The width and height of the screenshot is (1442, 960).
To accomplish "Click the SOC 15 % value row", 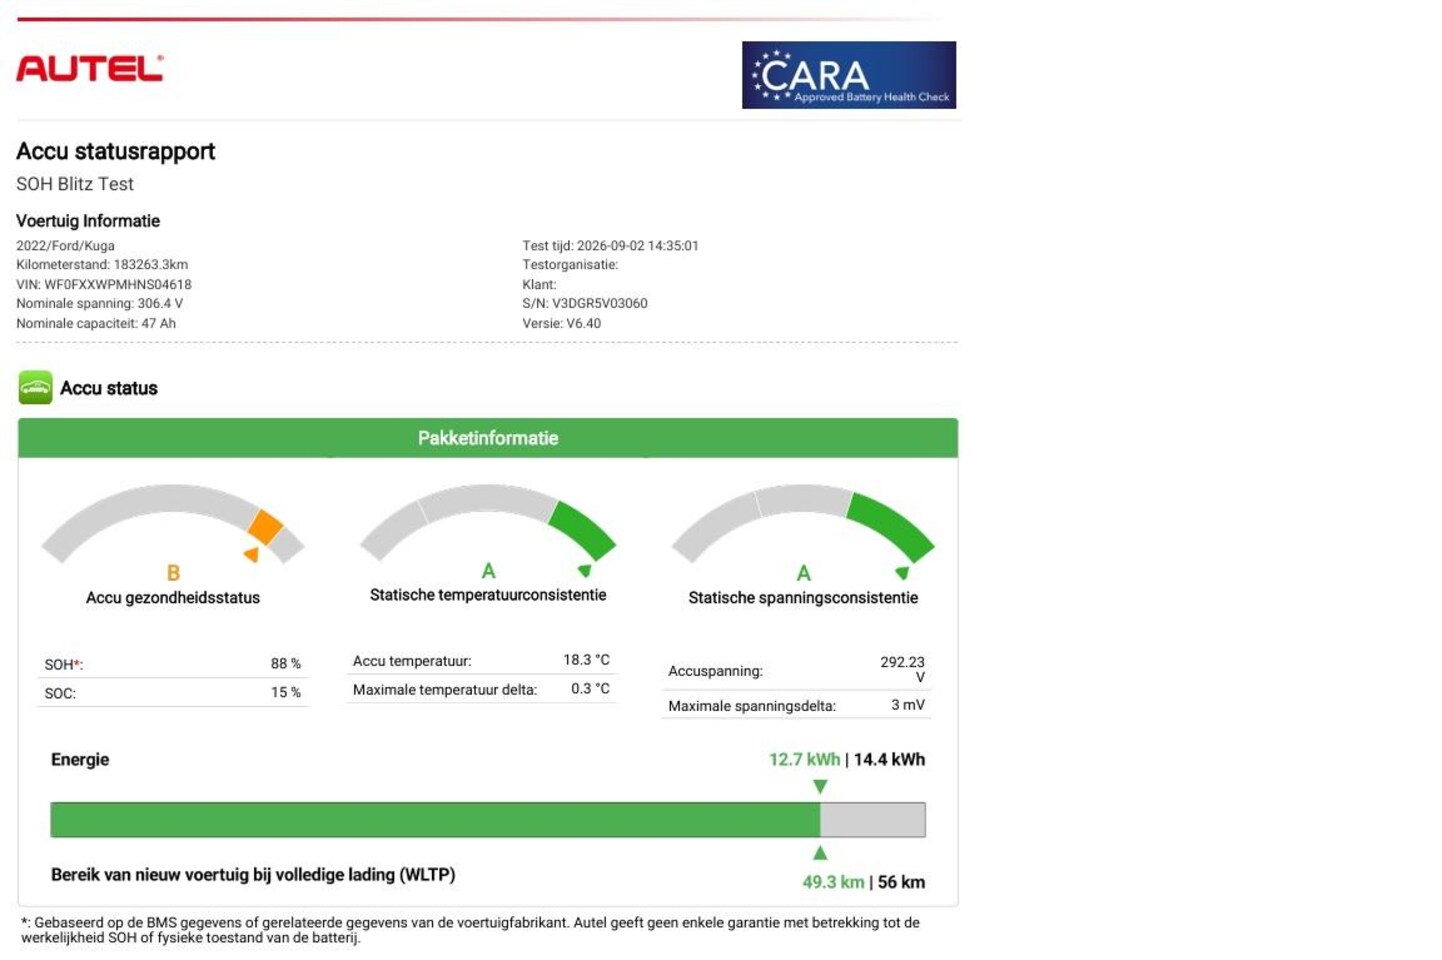I will point(172,693).
